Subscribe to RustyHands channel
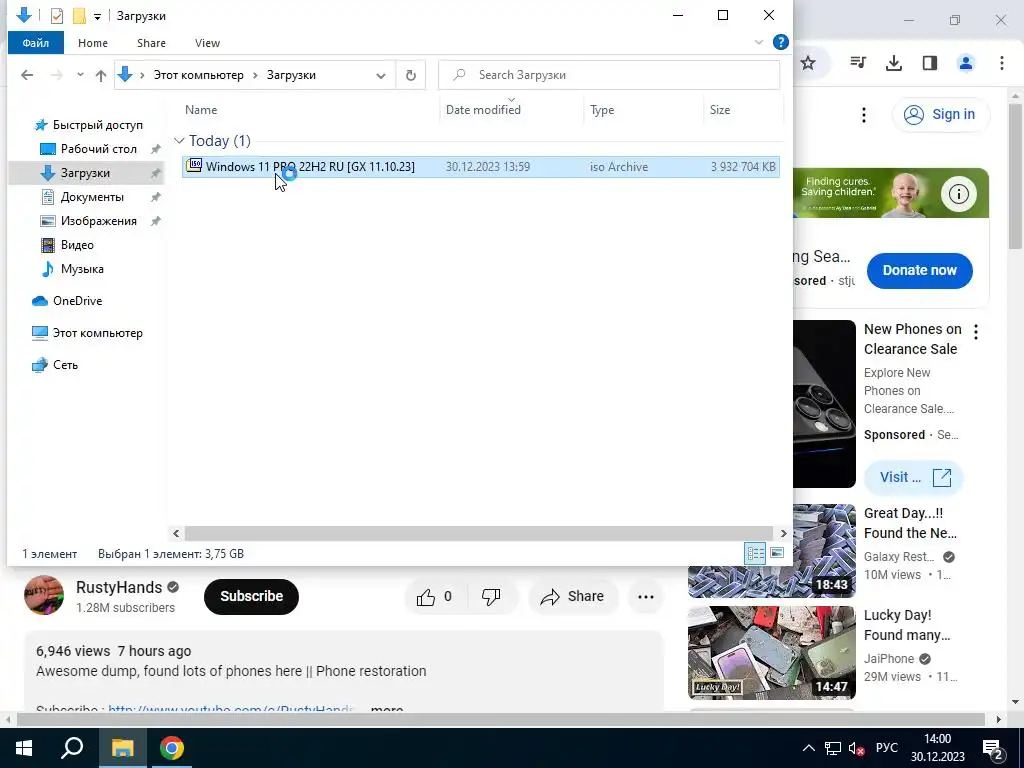Screen dimensions: 1024x768 coord(251,596)
